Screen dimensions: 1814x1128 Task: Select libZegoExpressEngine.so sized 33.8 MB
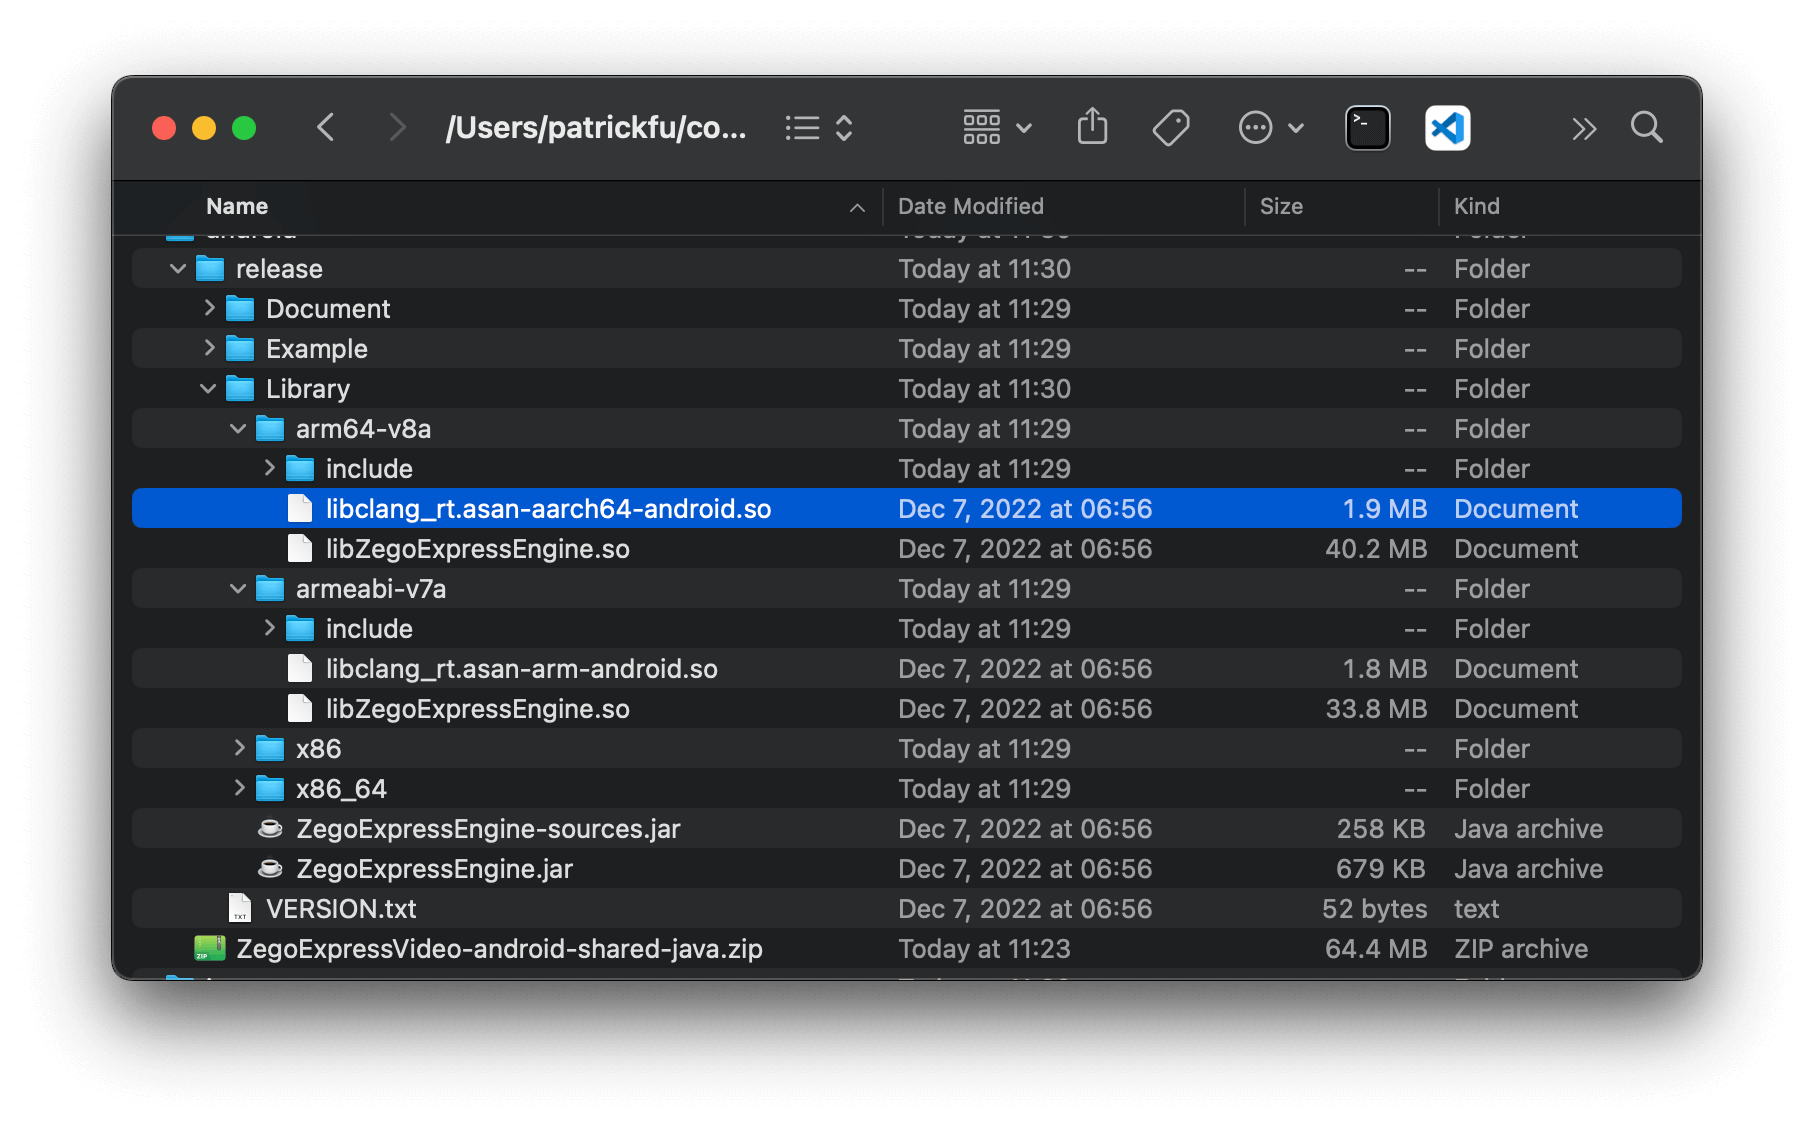pos(477,709)
